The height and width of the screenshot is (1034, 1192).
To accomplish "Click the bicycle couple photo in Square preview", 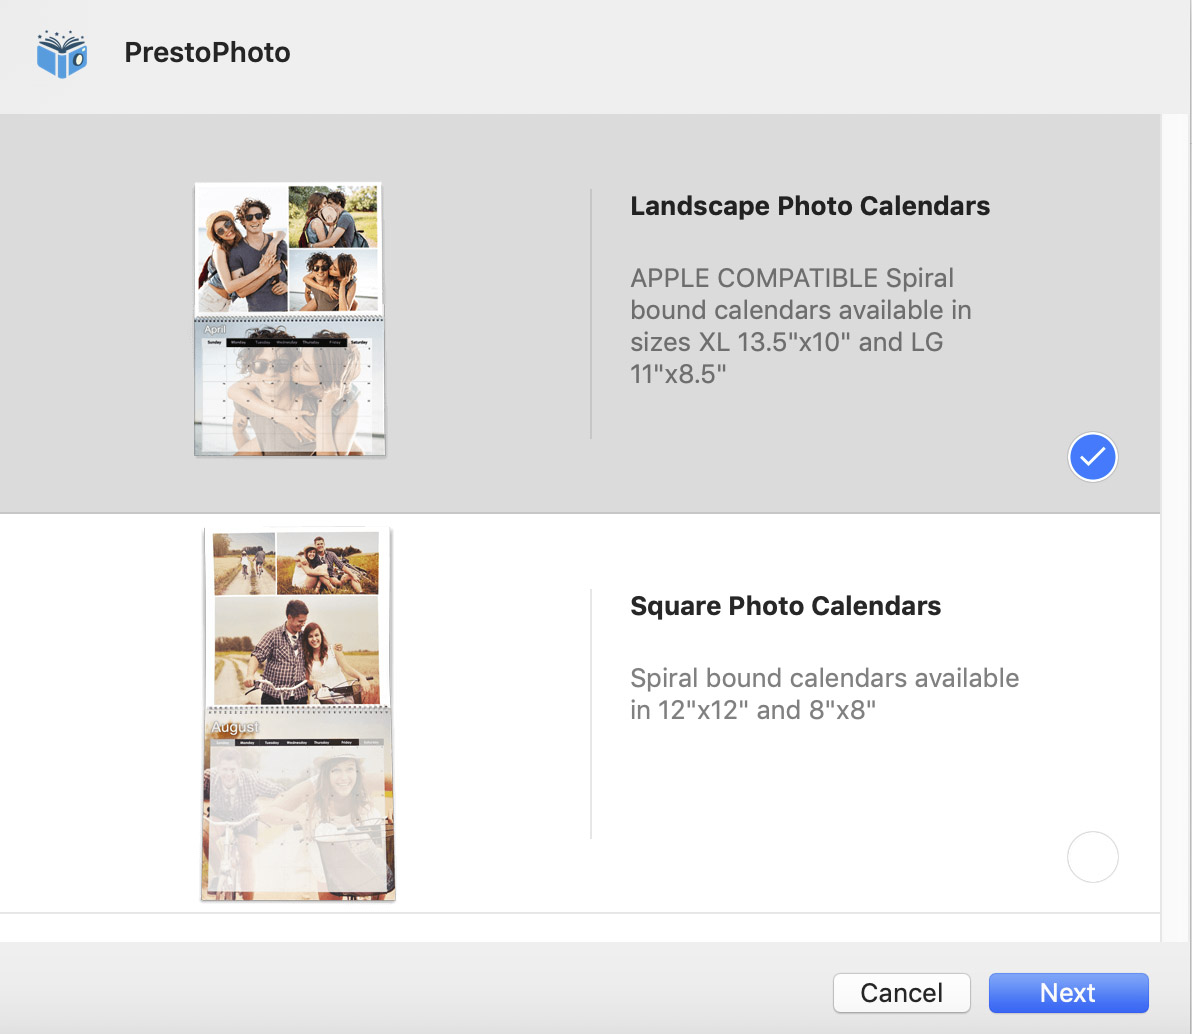I will tap(296, 650).
